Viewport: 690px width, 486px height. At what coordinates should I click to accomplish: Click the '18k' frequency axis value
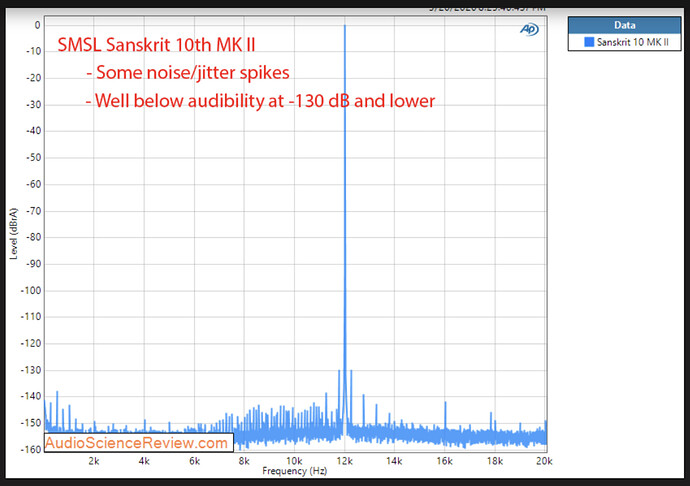click(x=495, y=461)
